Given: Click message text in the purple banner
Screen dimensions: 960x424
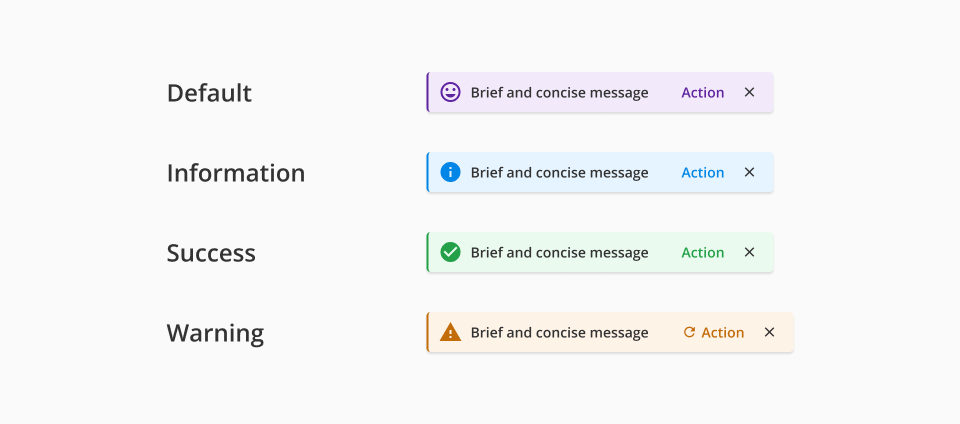Looking at the screenshot, I should (559, 92).
